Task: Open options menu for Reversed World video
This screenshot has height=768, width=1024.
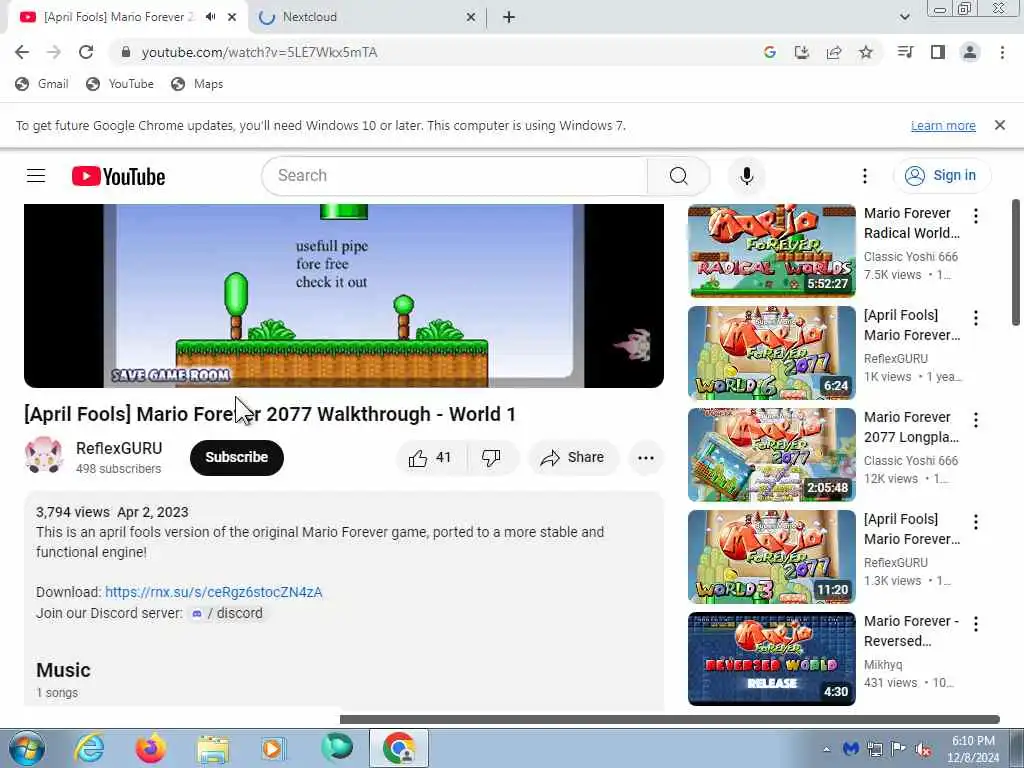Action: (x=976, y=624)
